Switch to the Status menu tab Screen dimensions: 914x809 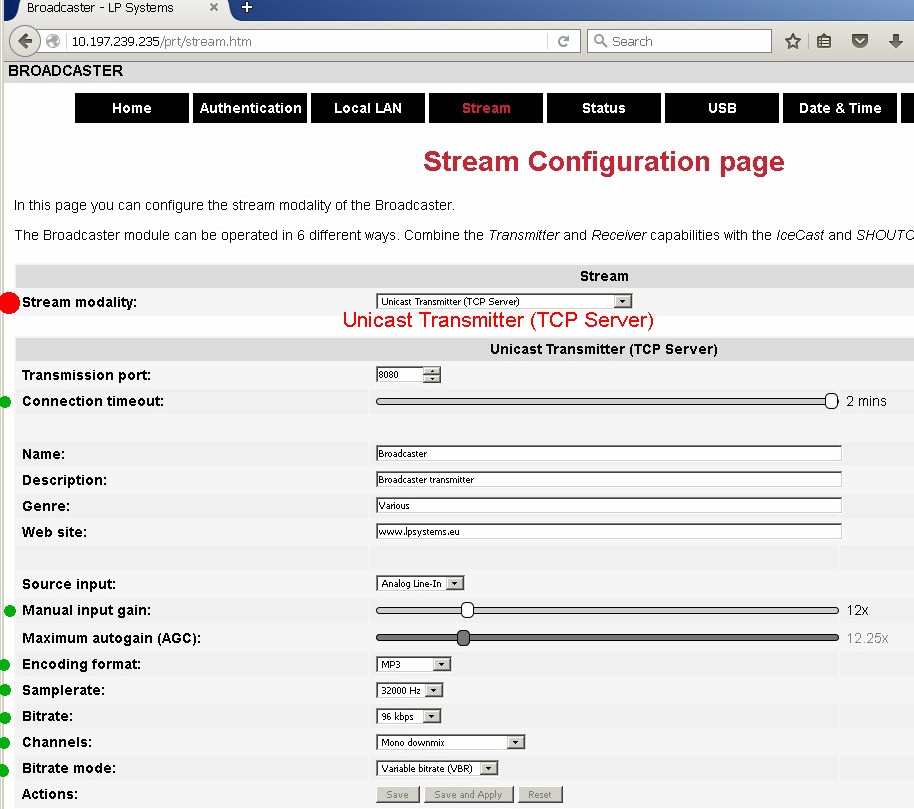603,108
